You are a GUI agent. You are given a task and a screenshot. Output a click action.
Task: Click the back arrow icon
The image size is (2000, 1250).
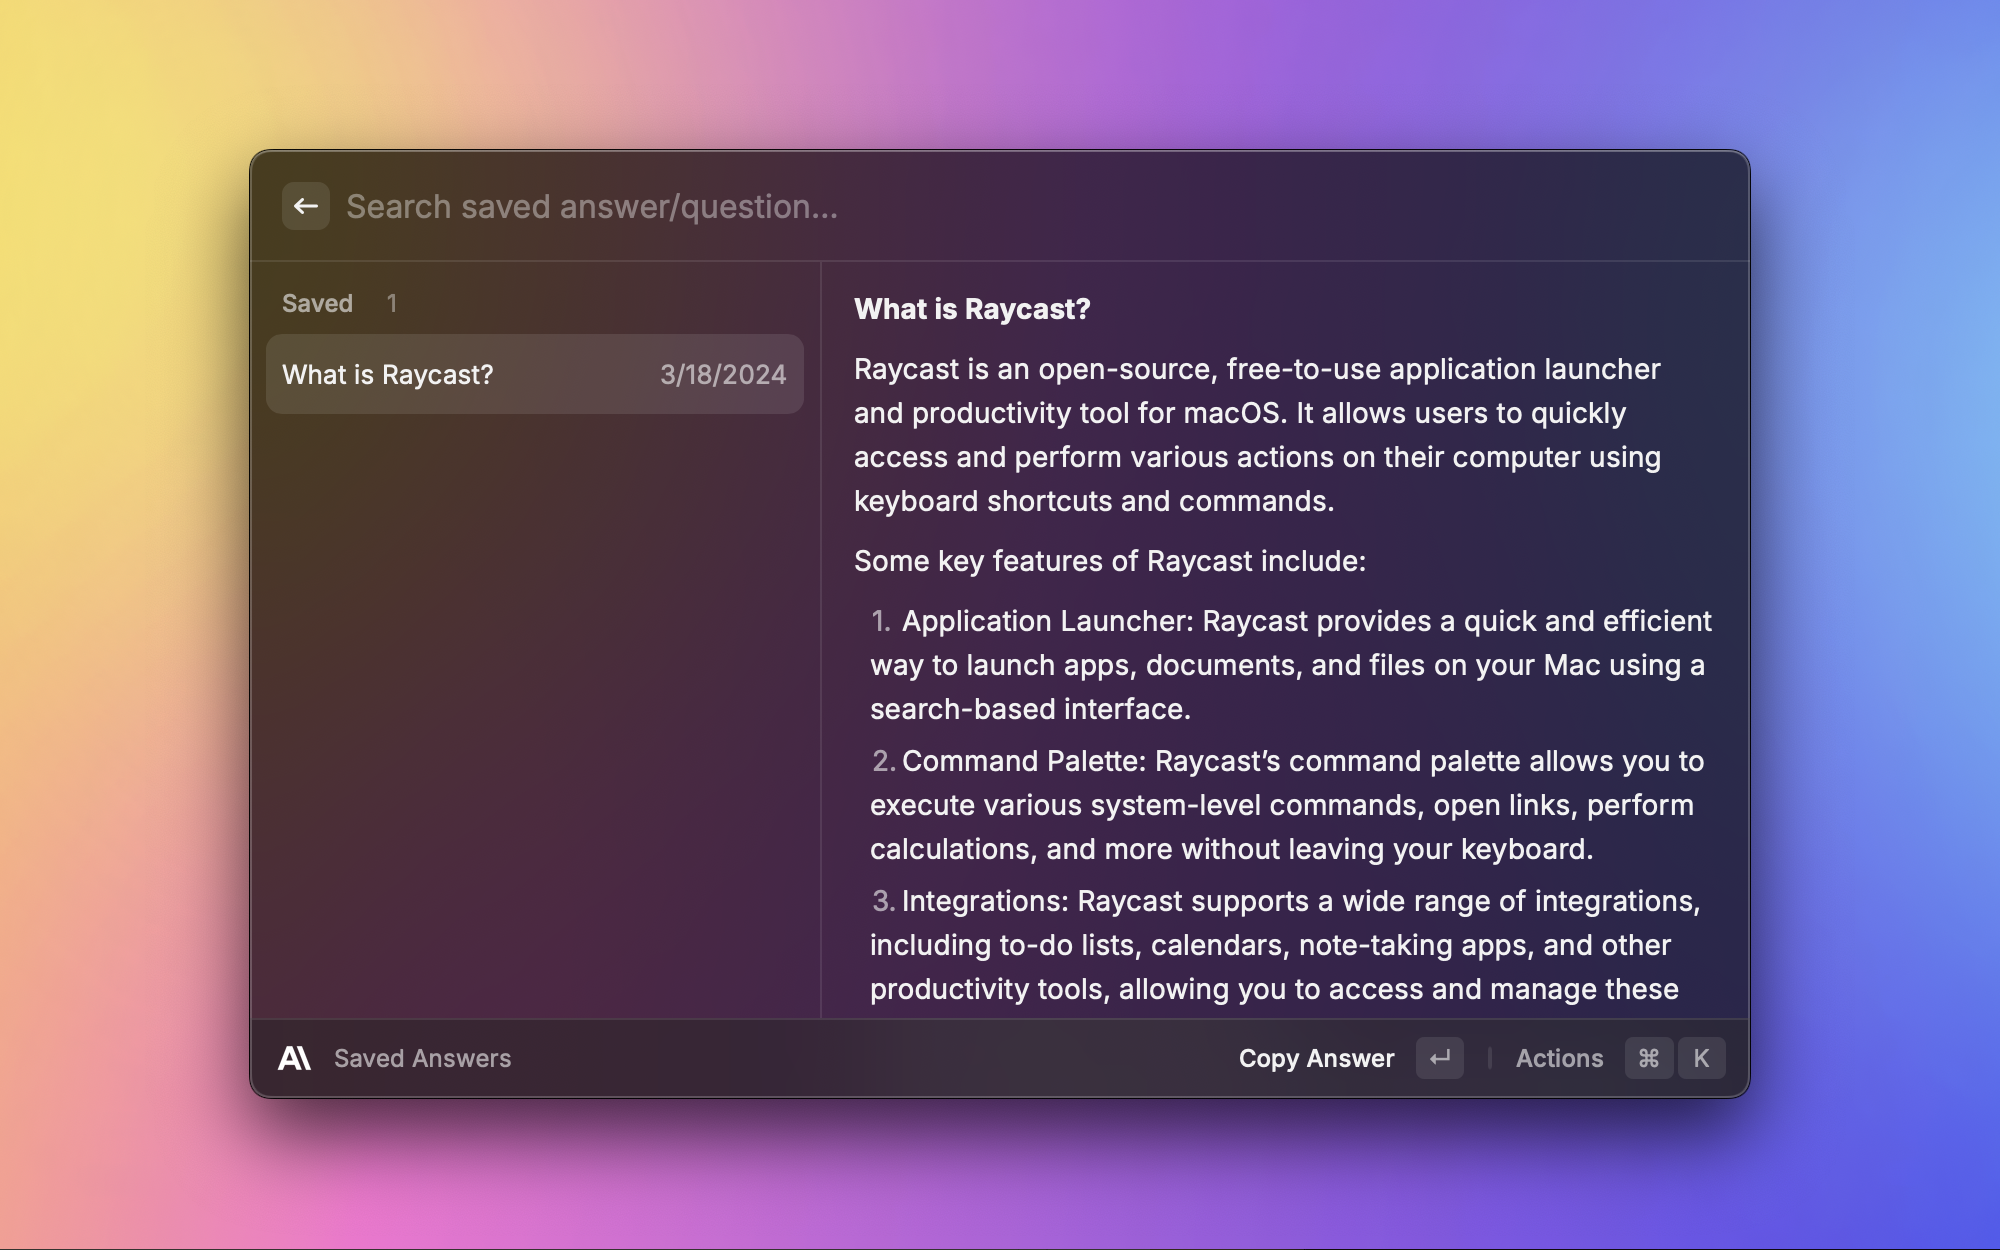[x=306, y=207]
